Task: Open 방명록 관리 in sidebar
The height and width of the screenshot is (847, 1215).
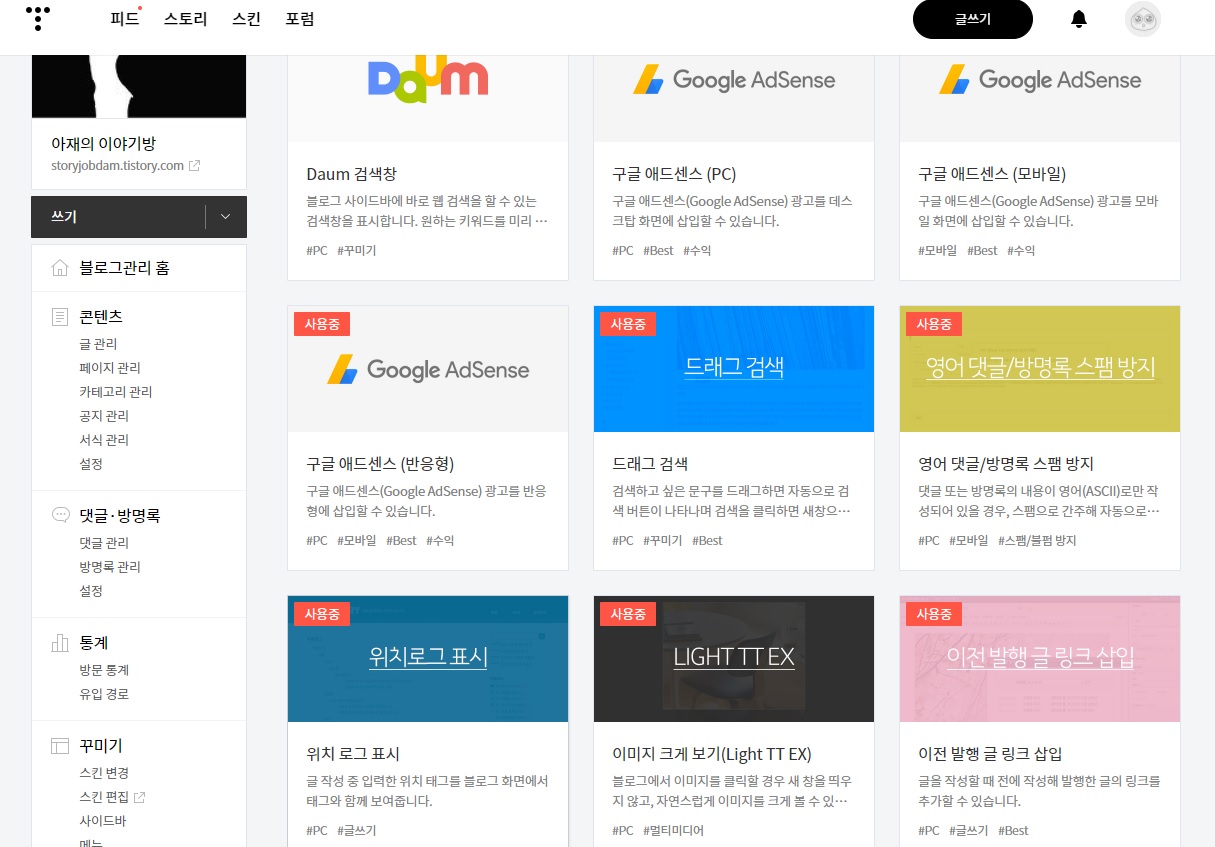Action: pyautogui.click(x=110, y=567)
